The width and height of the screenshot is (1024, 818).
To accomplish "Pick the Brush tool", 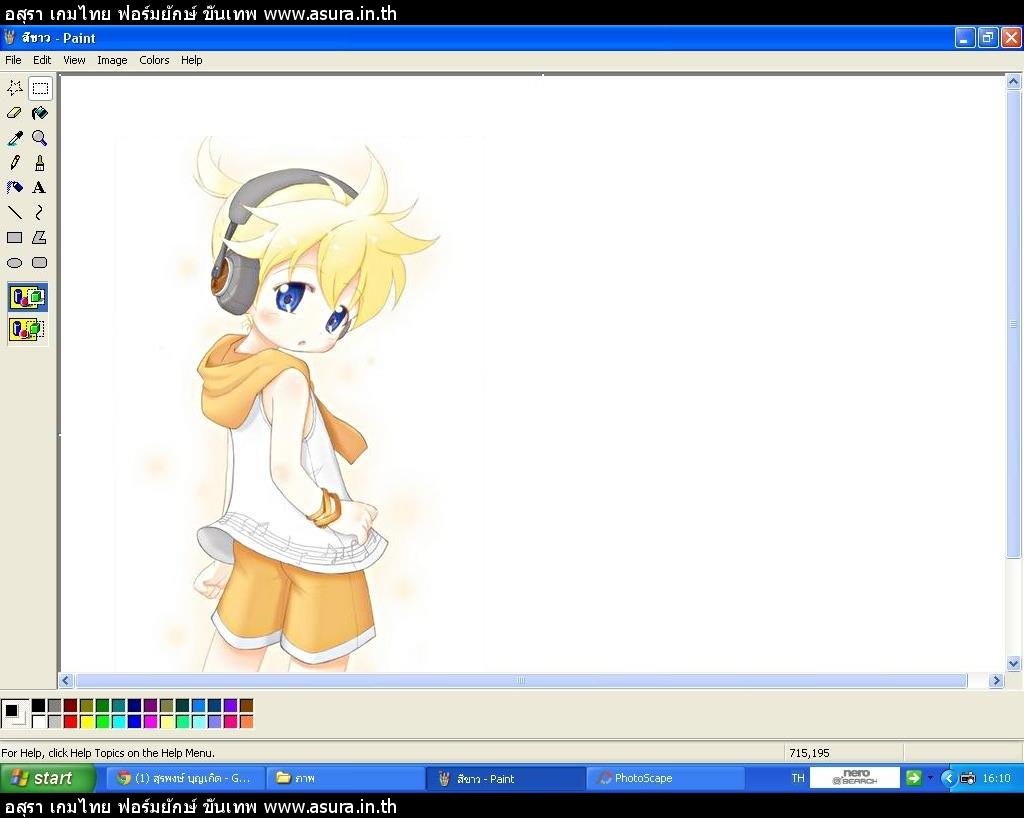I will pyautogui.click(x=40, y=163).
